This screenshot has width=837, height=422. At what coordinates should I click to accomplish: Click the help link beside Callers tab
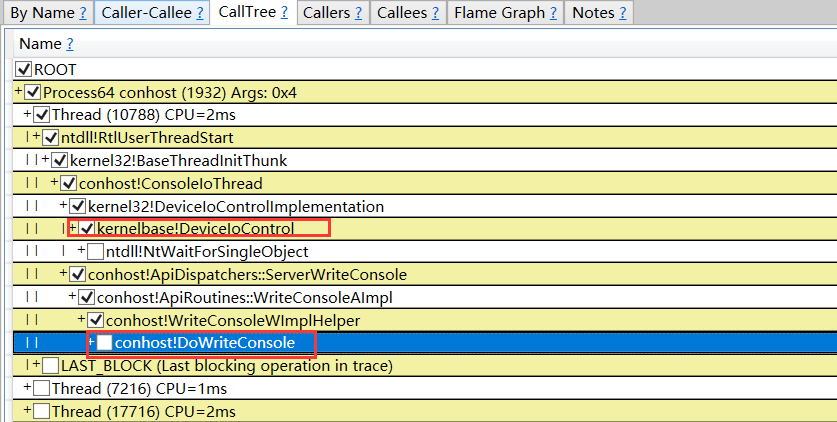tap(357, 13)
